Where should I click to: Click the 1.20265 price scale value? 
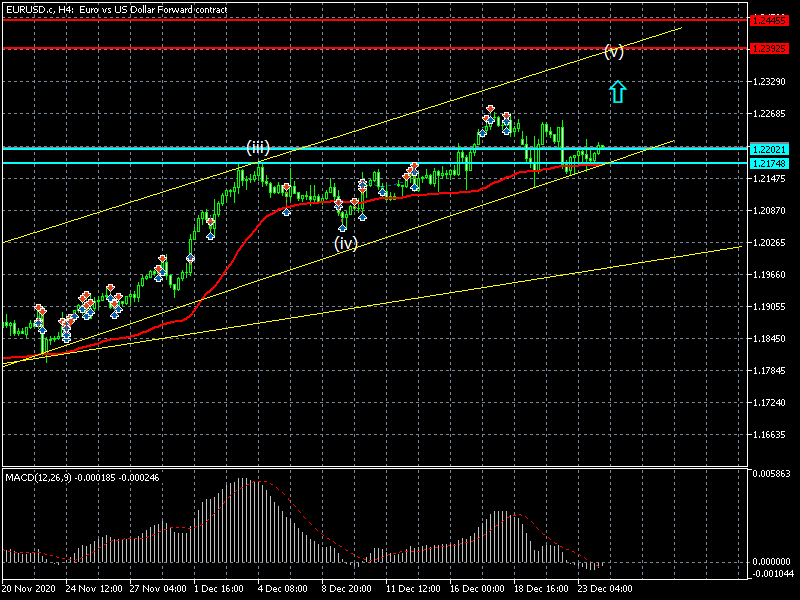point(770,243)
